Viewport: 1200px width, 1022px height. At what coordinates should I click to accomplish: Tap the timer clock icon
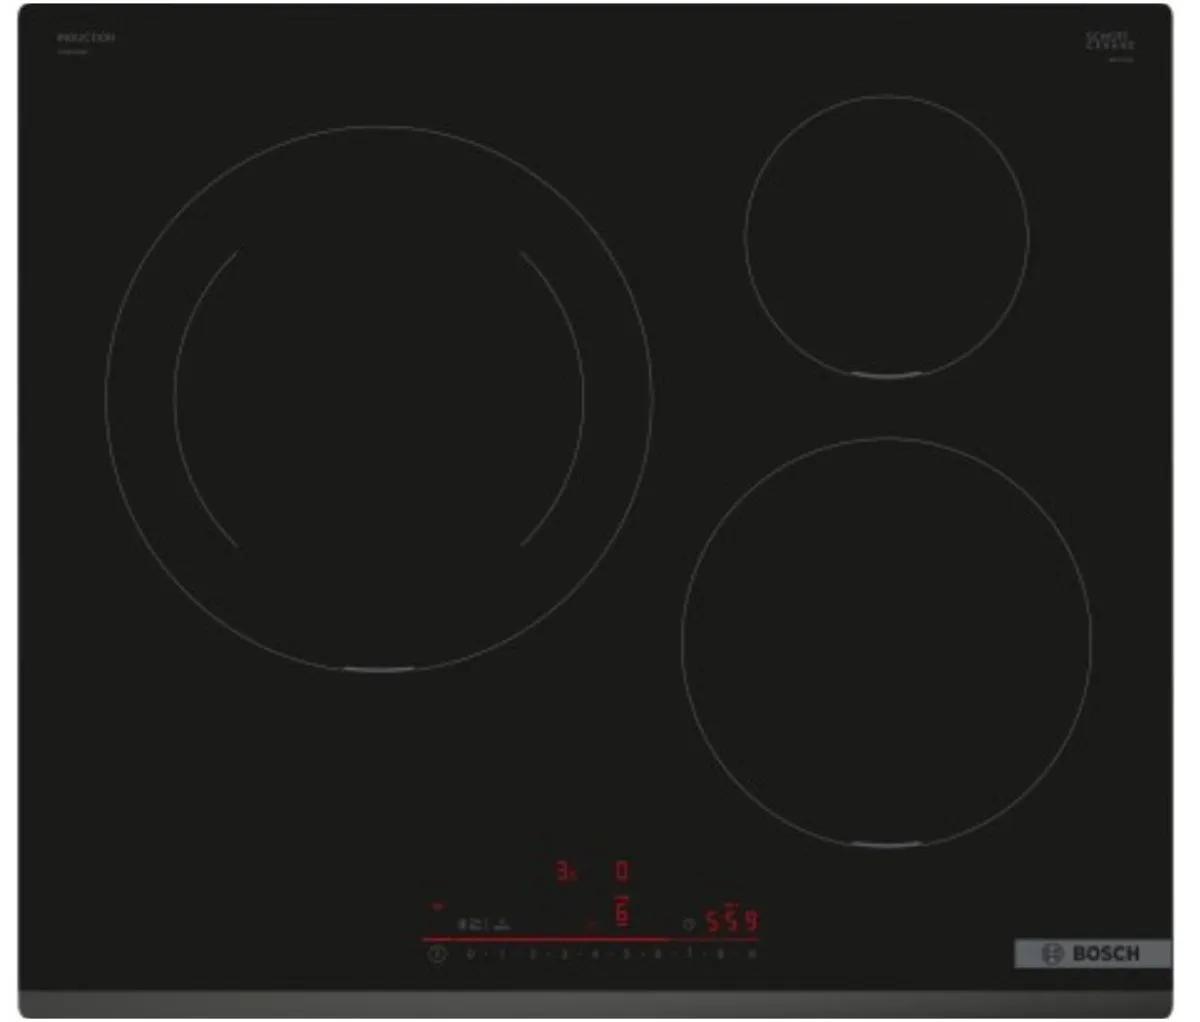688,924
